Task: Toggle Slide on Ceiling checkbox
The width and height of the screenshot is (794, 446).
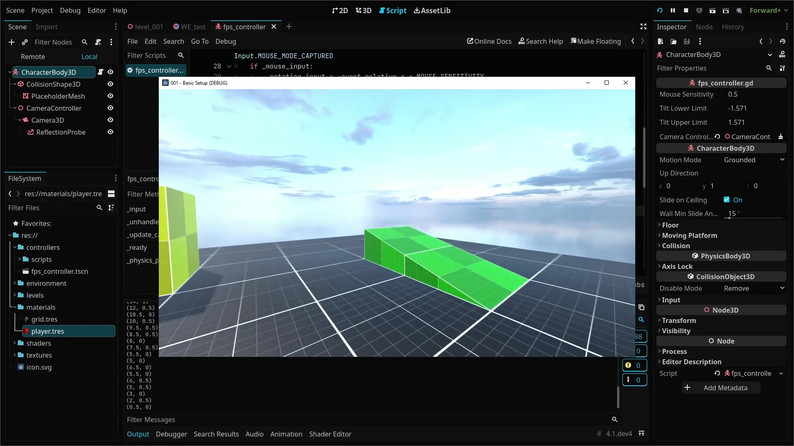Action: click(x=726, y=199)
